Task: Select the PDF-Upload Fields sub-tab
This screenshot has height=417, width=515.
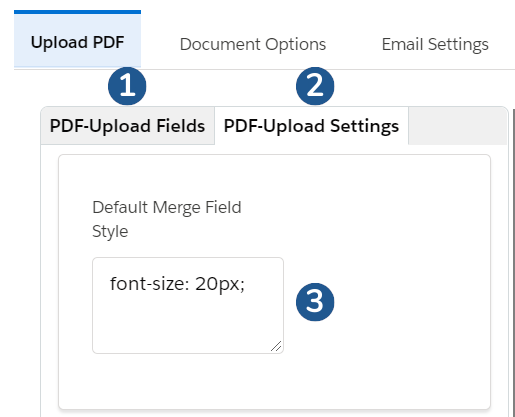Action: point(127,126)
